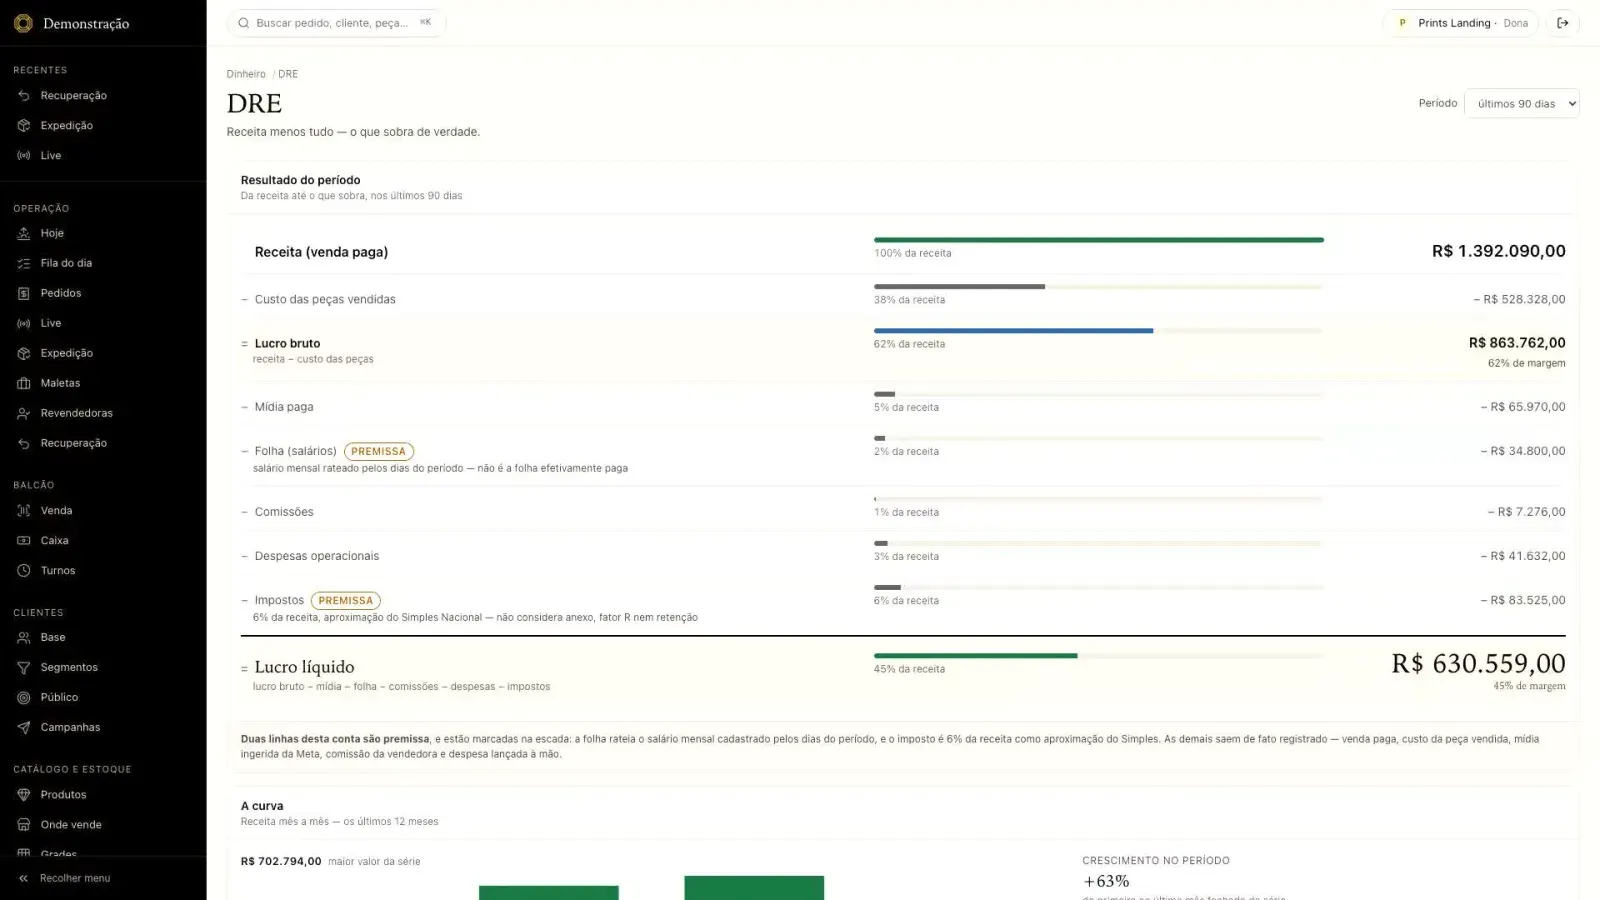The width and height of the screenshot is (1600, 900).
Task: Open Turnos clock icon
Action: click(24, 570)
